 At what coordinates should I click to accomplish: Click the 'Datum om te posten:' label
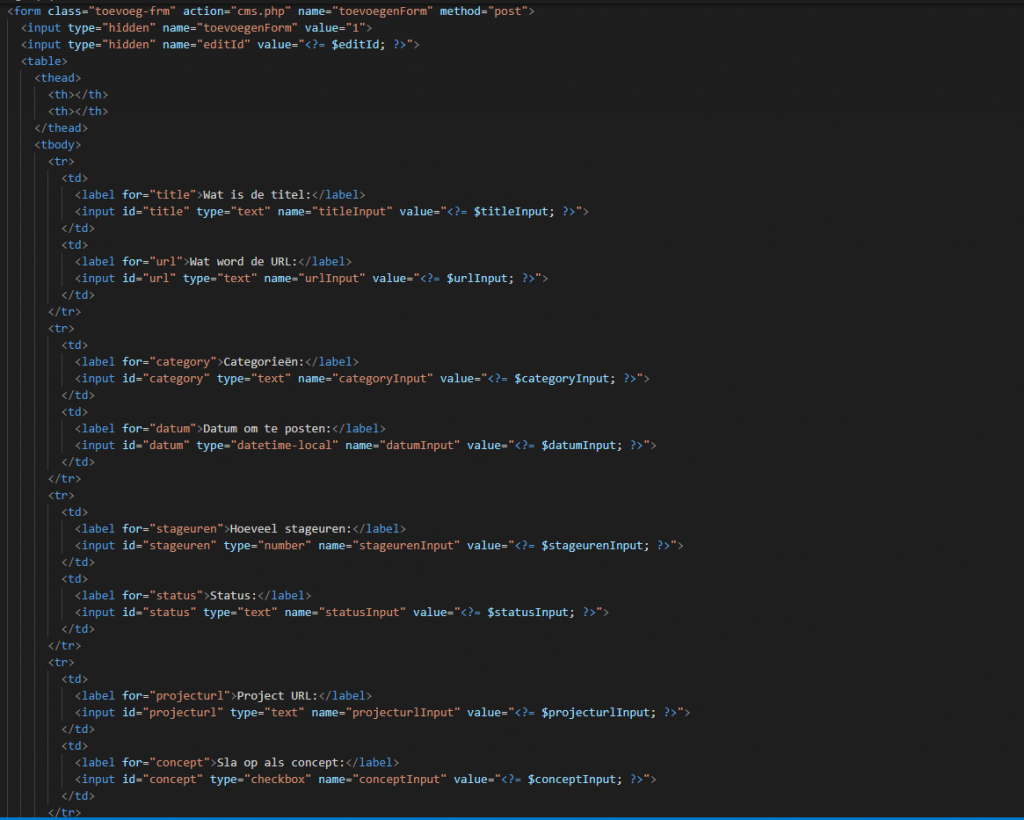265,429
